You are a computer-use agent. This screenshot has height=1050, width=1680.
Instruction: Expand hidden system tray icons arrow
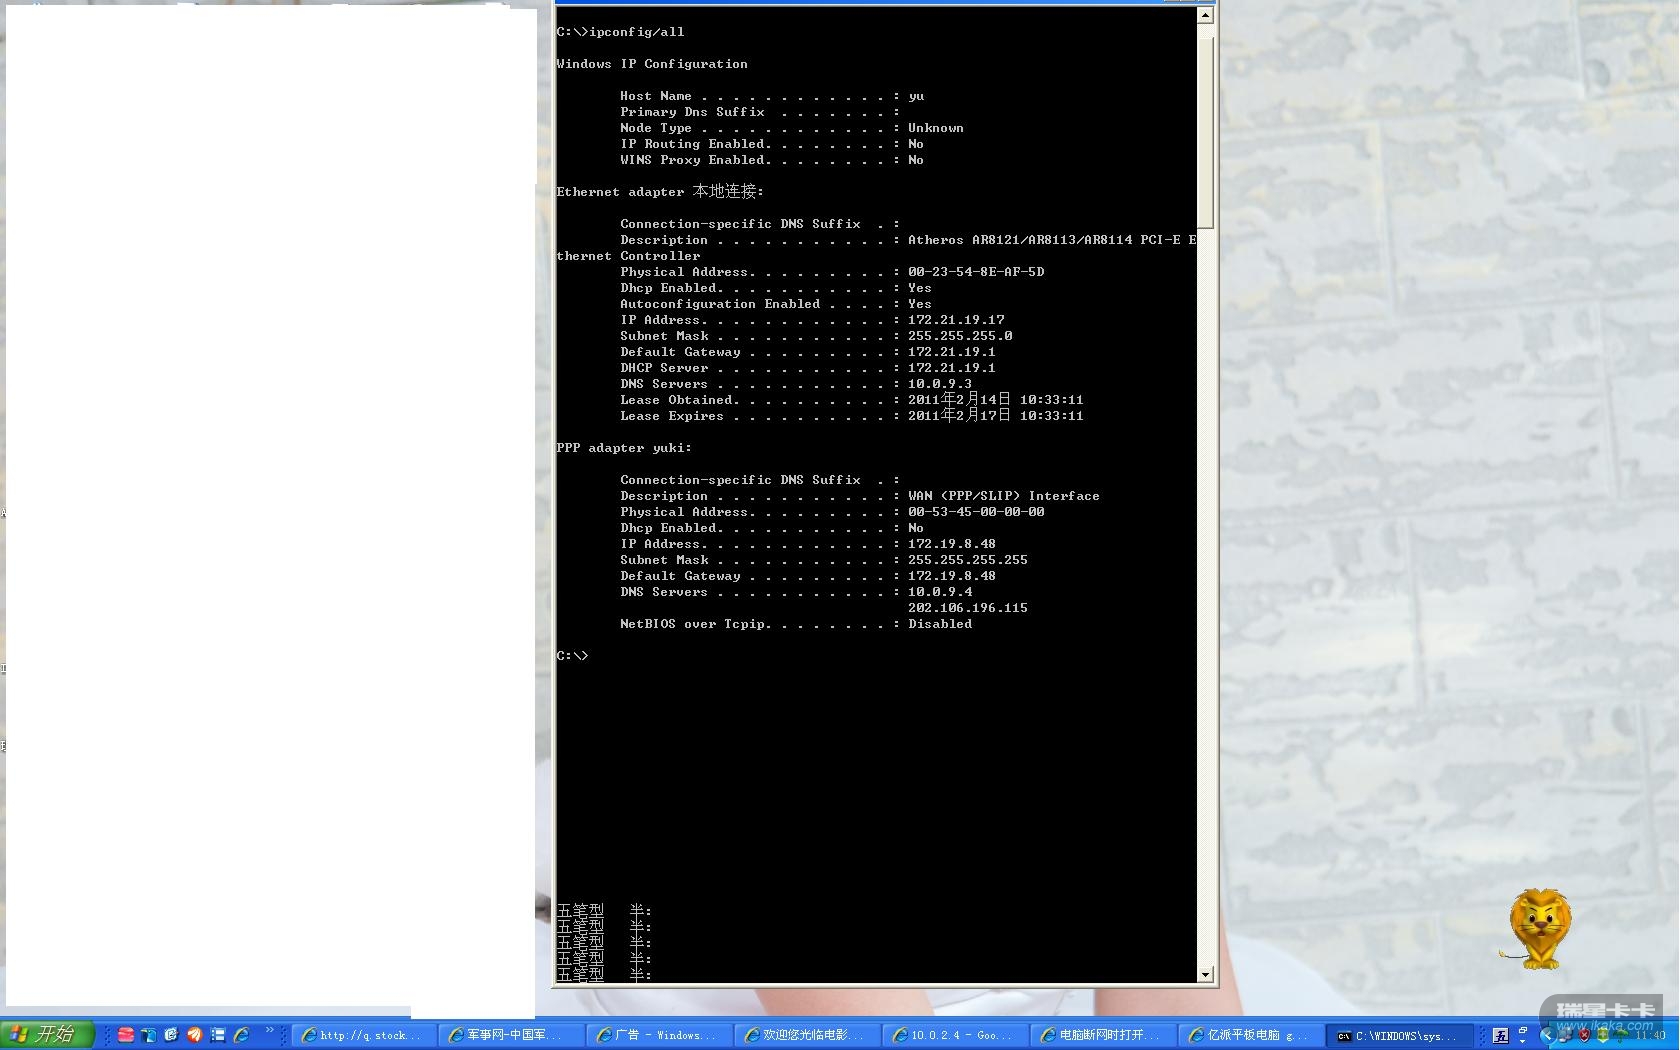pyautogui.click(x=1548, y=1035)
